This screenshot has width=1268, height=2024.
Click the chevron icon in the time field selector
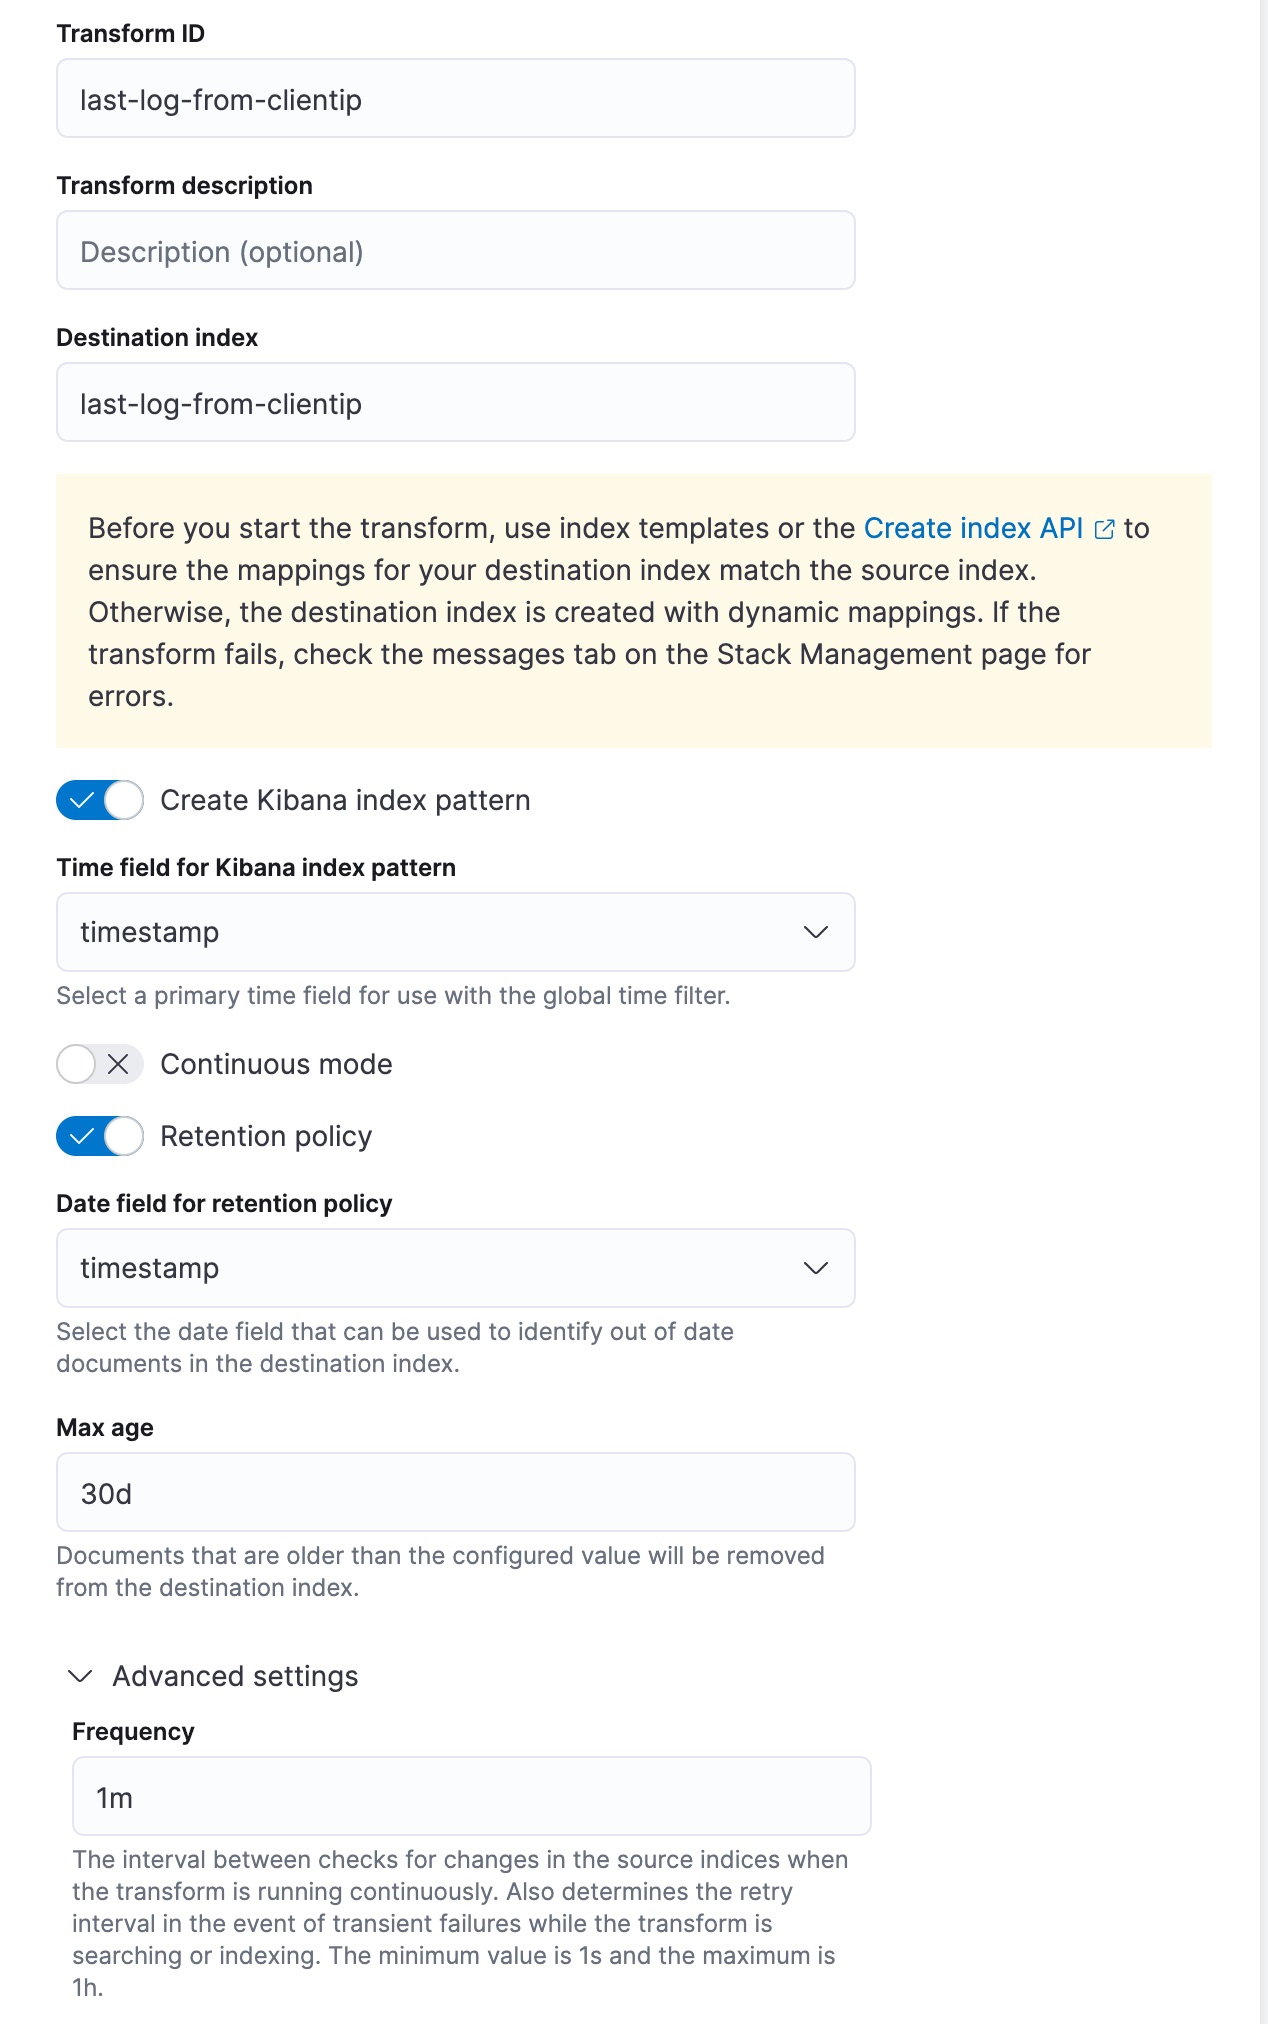[818, 932]
